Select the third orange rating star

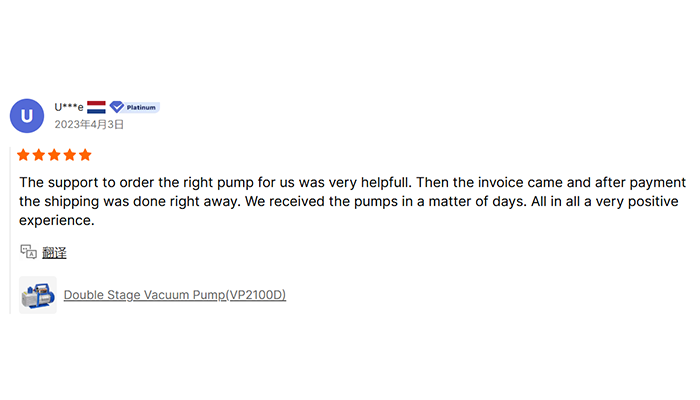[54, 155]
